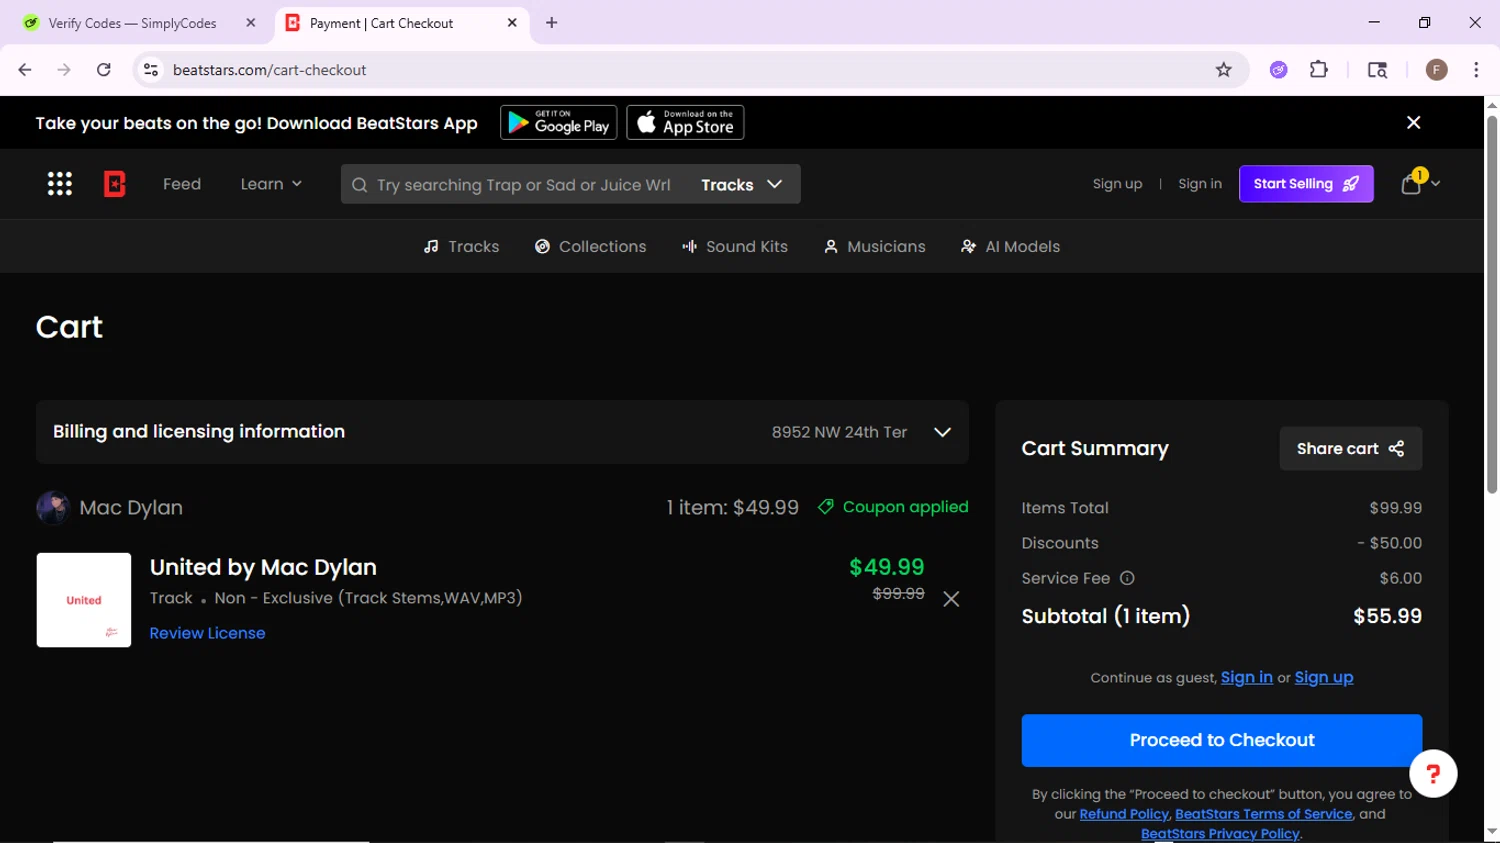The height and width of the screenshot is (843, 1500).
Task: Click Proceed to Checkout button
Action: click(x=1221, y=740)
